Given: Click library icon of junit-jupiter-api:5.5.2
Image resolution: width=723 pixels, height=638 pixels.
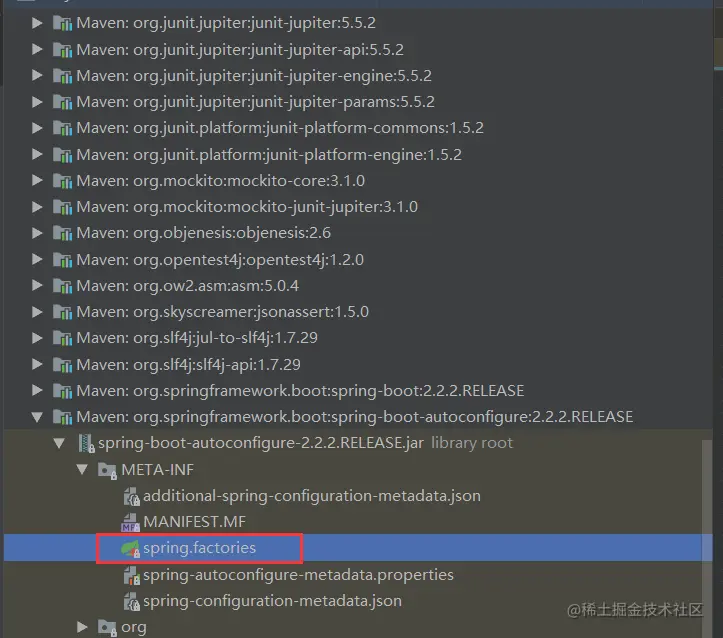Looking at the screenshot, I should 62,49.
